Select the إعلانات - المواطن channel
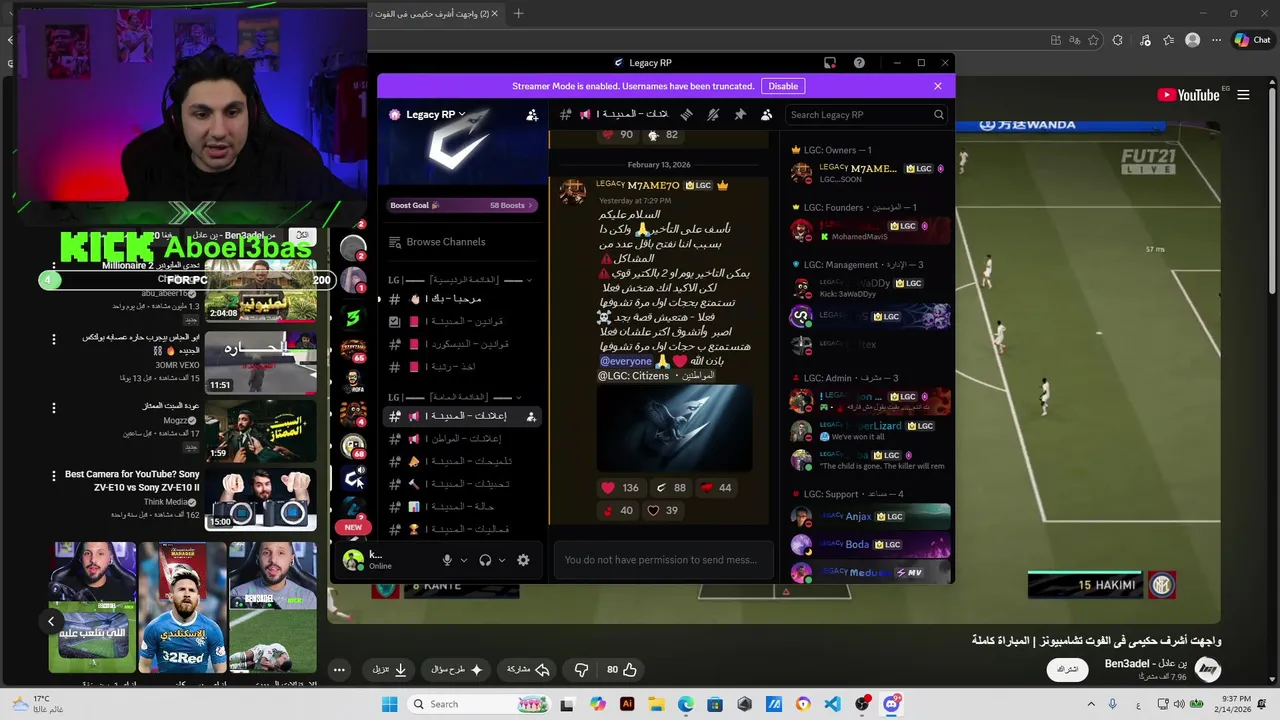 [x=462, y=439]
